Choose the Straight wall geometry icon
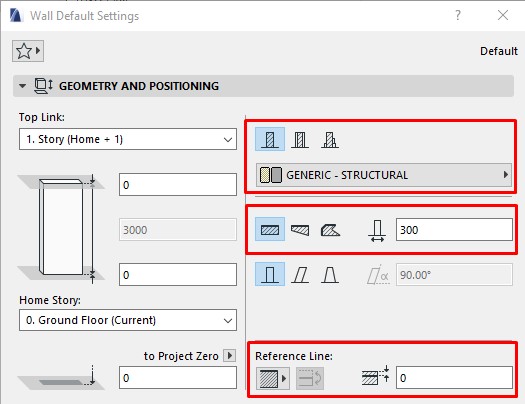Viewport: 525px width, 404px height. 270,230
